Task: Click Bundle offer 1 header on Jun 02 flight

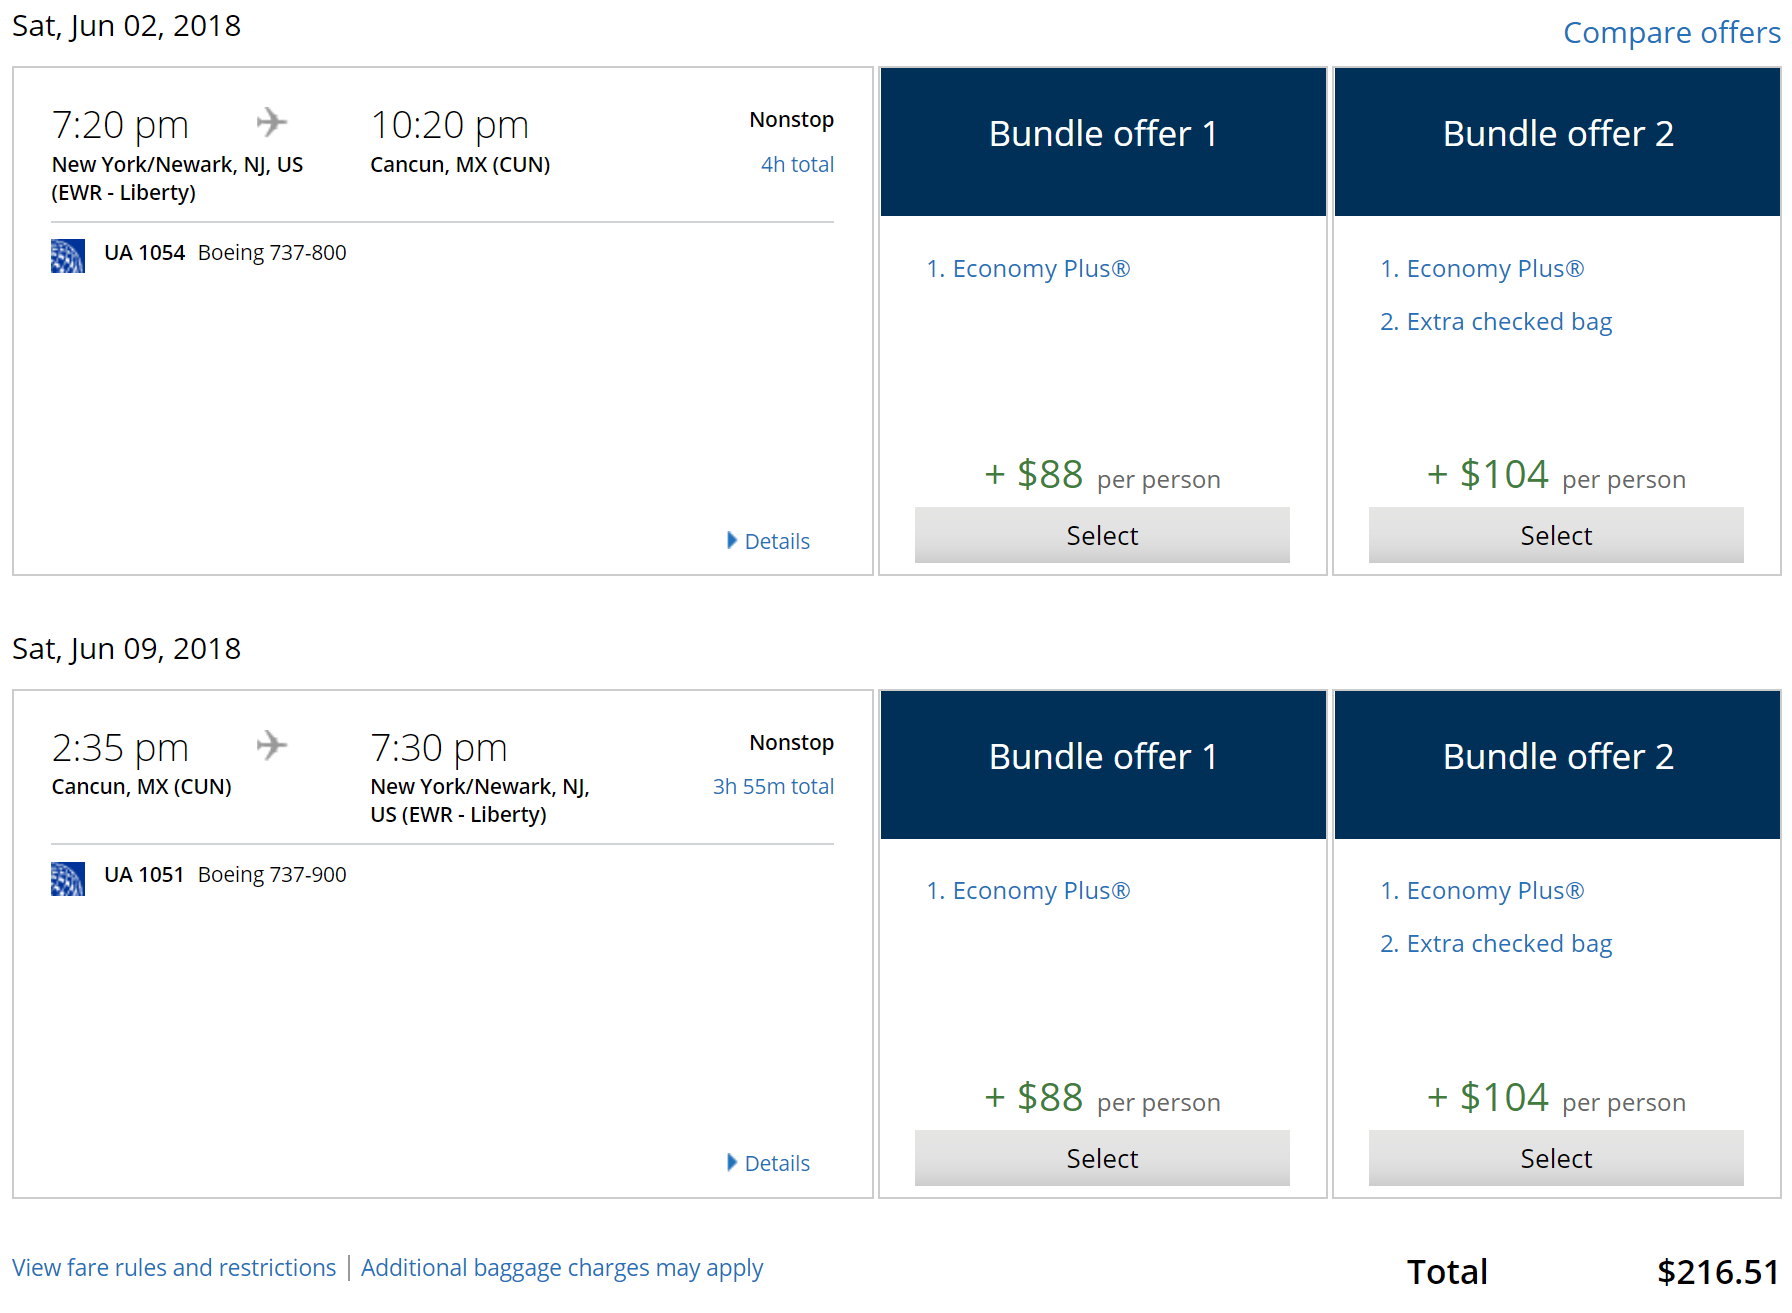Action: [1102, 134]
